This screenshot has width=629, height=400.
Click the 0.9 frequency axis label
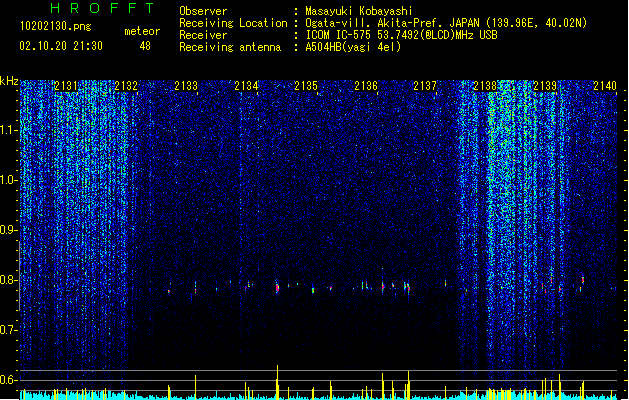pyautogui.click(x=8, y=230)
